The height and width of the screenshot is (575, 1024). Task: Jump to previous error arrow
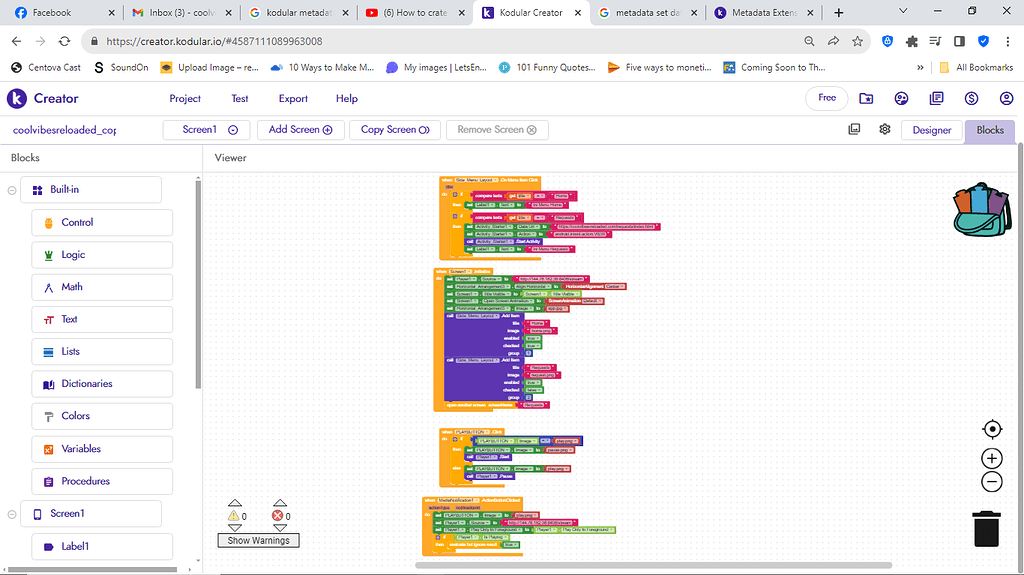[280, 502]
